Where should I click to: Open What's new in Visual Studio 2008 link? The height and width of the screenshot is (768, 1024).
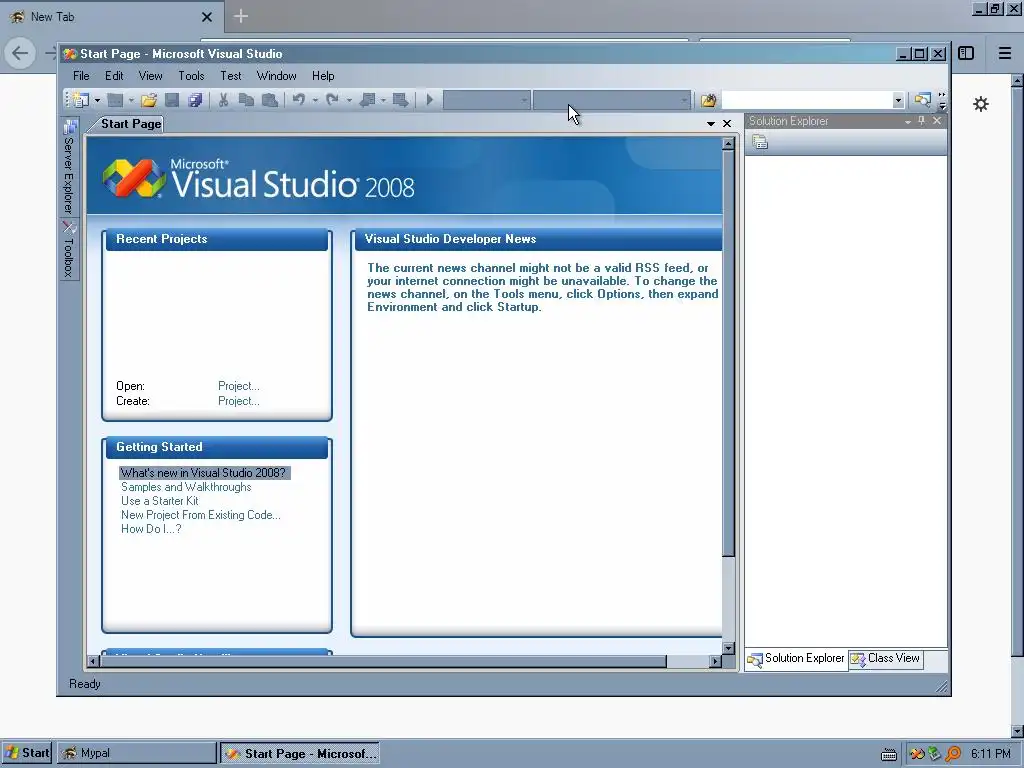[203, 473]
